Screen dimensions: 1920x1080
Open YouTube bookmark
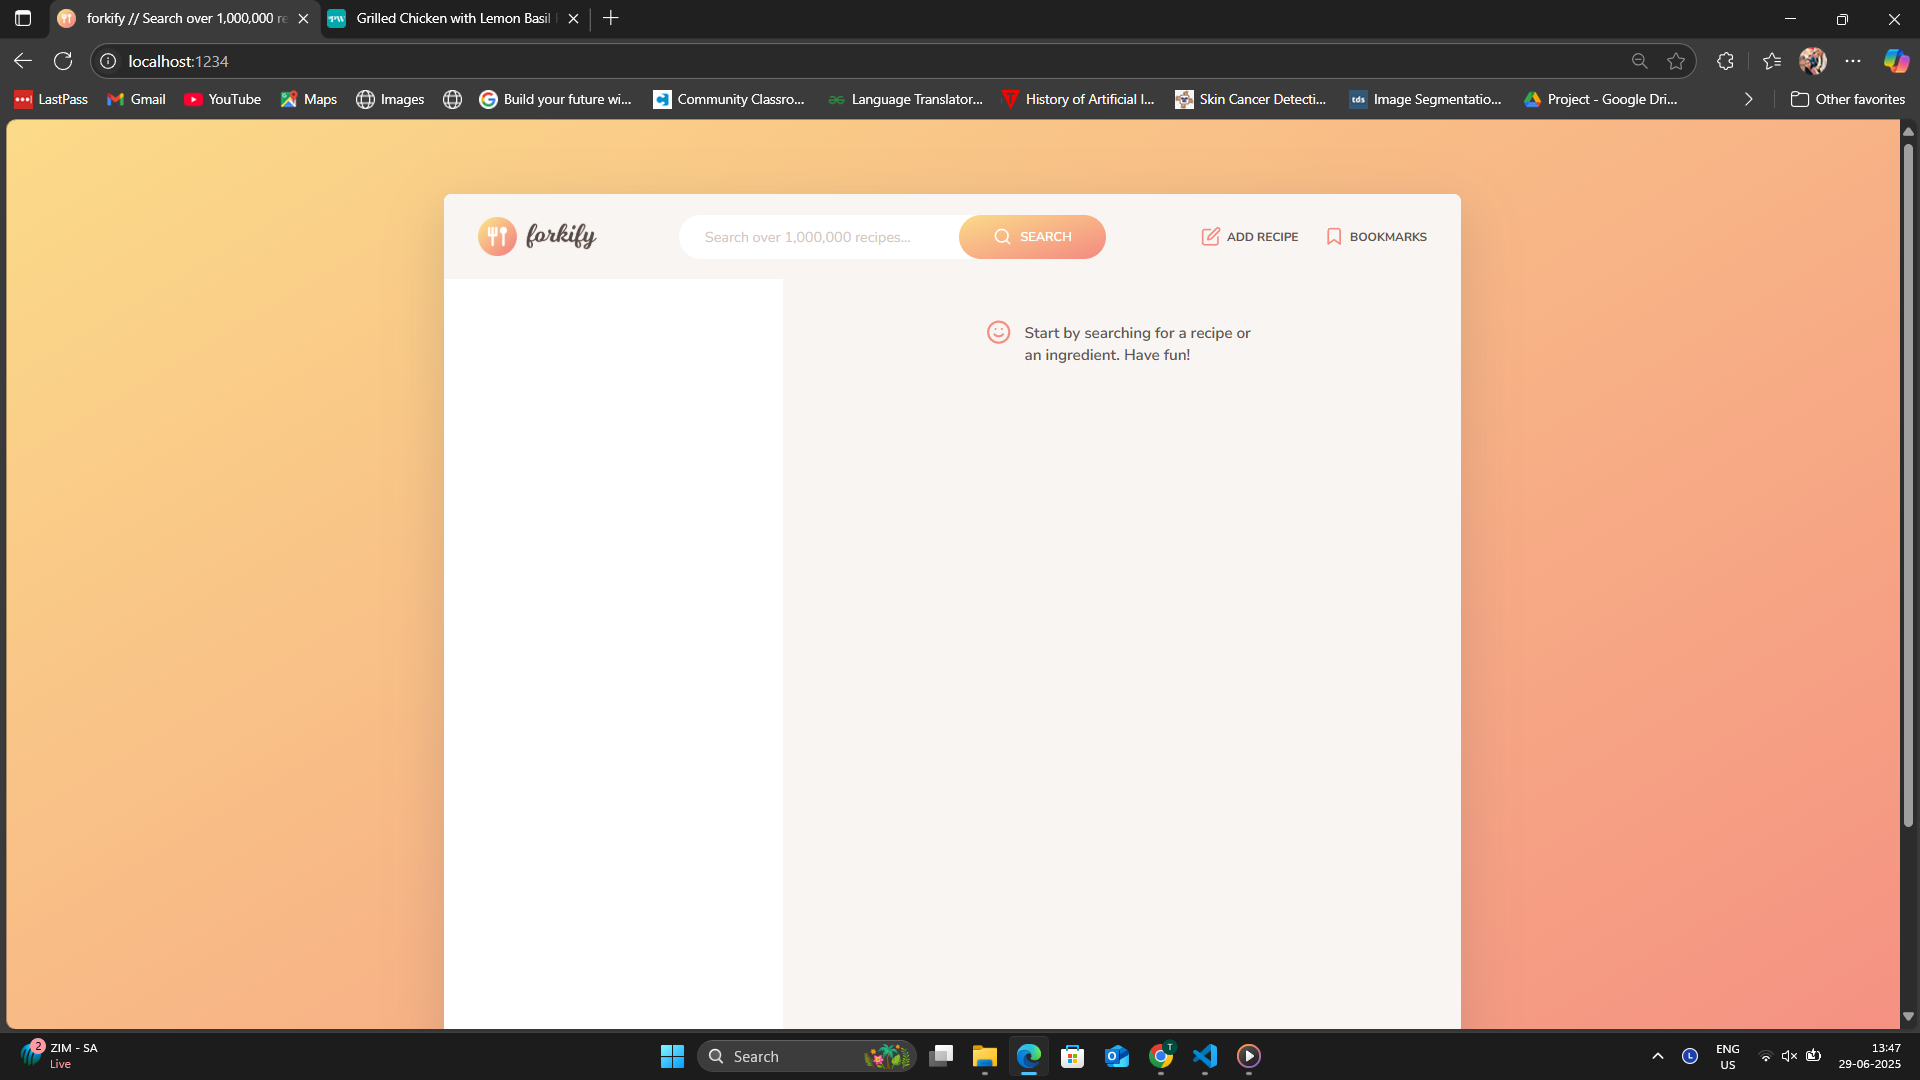click(222, 99)
